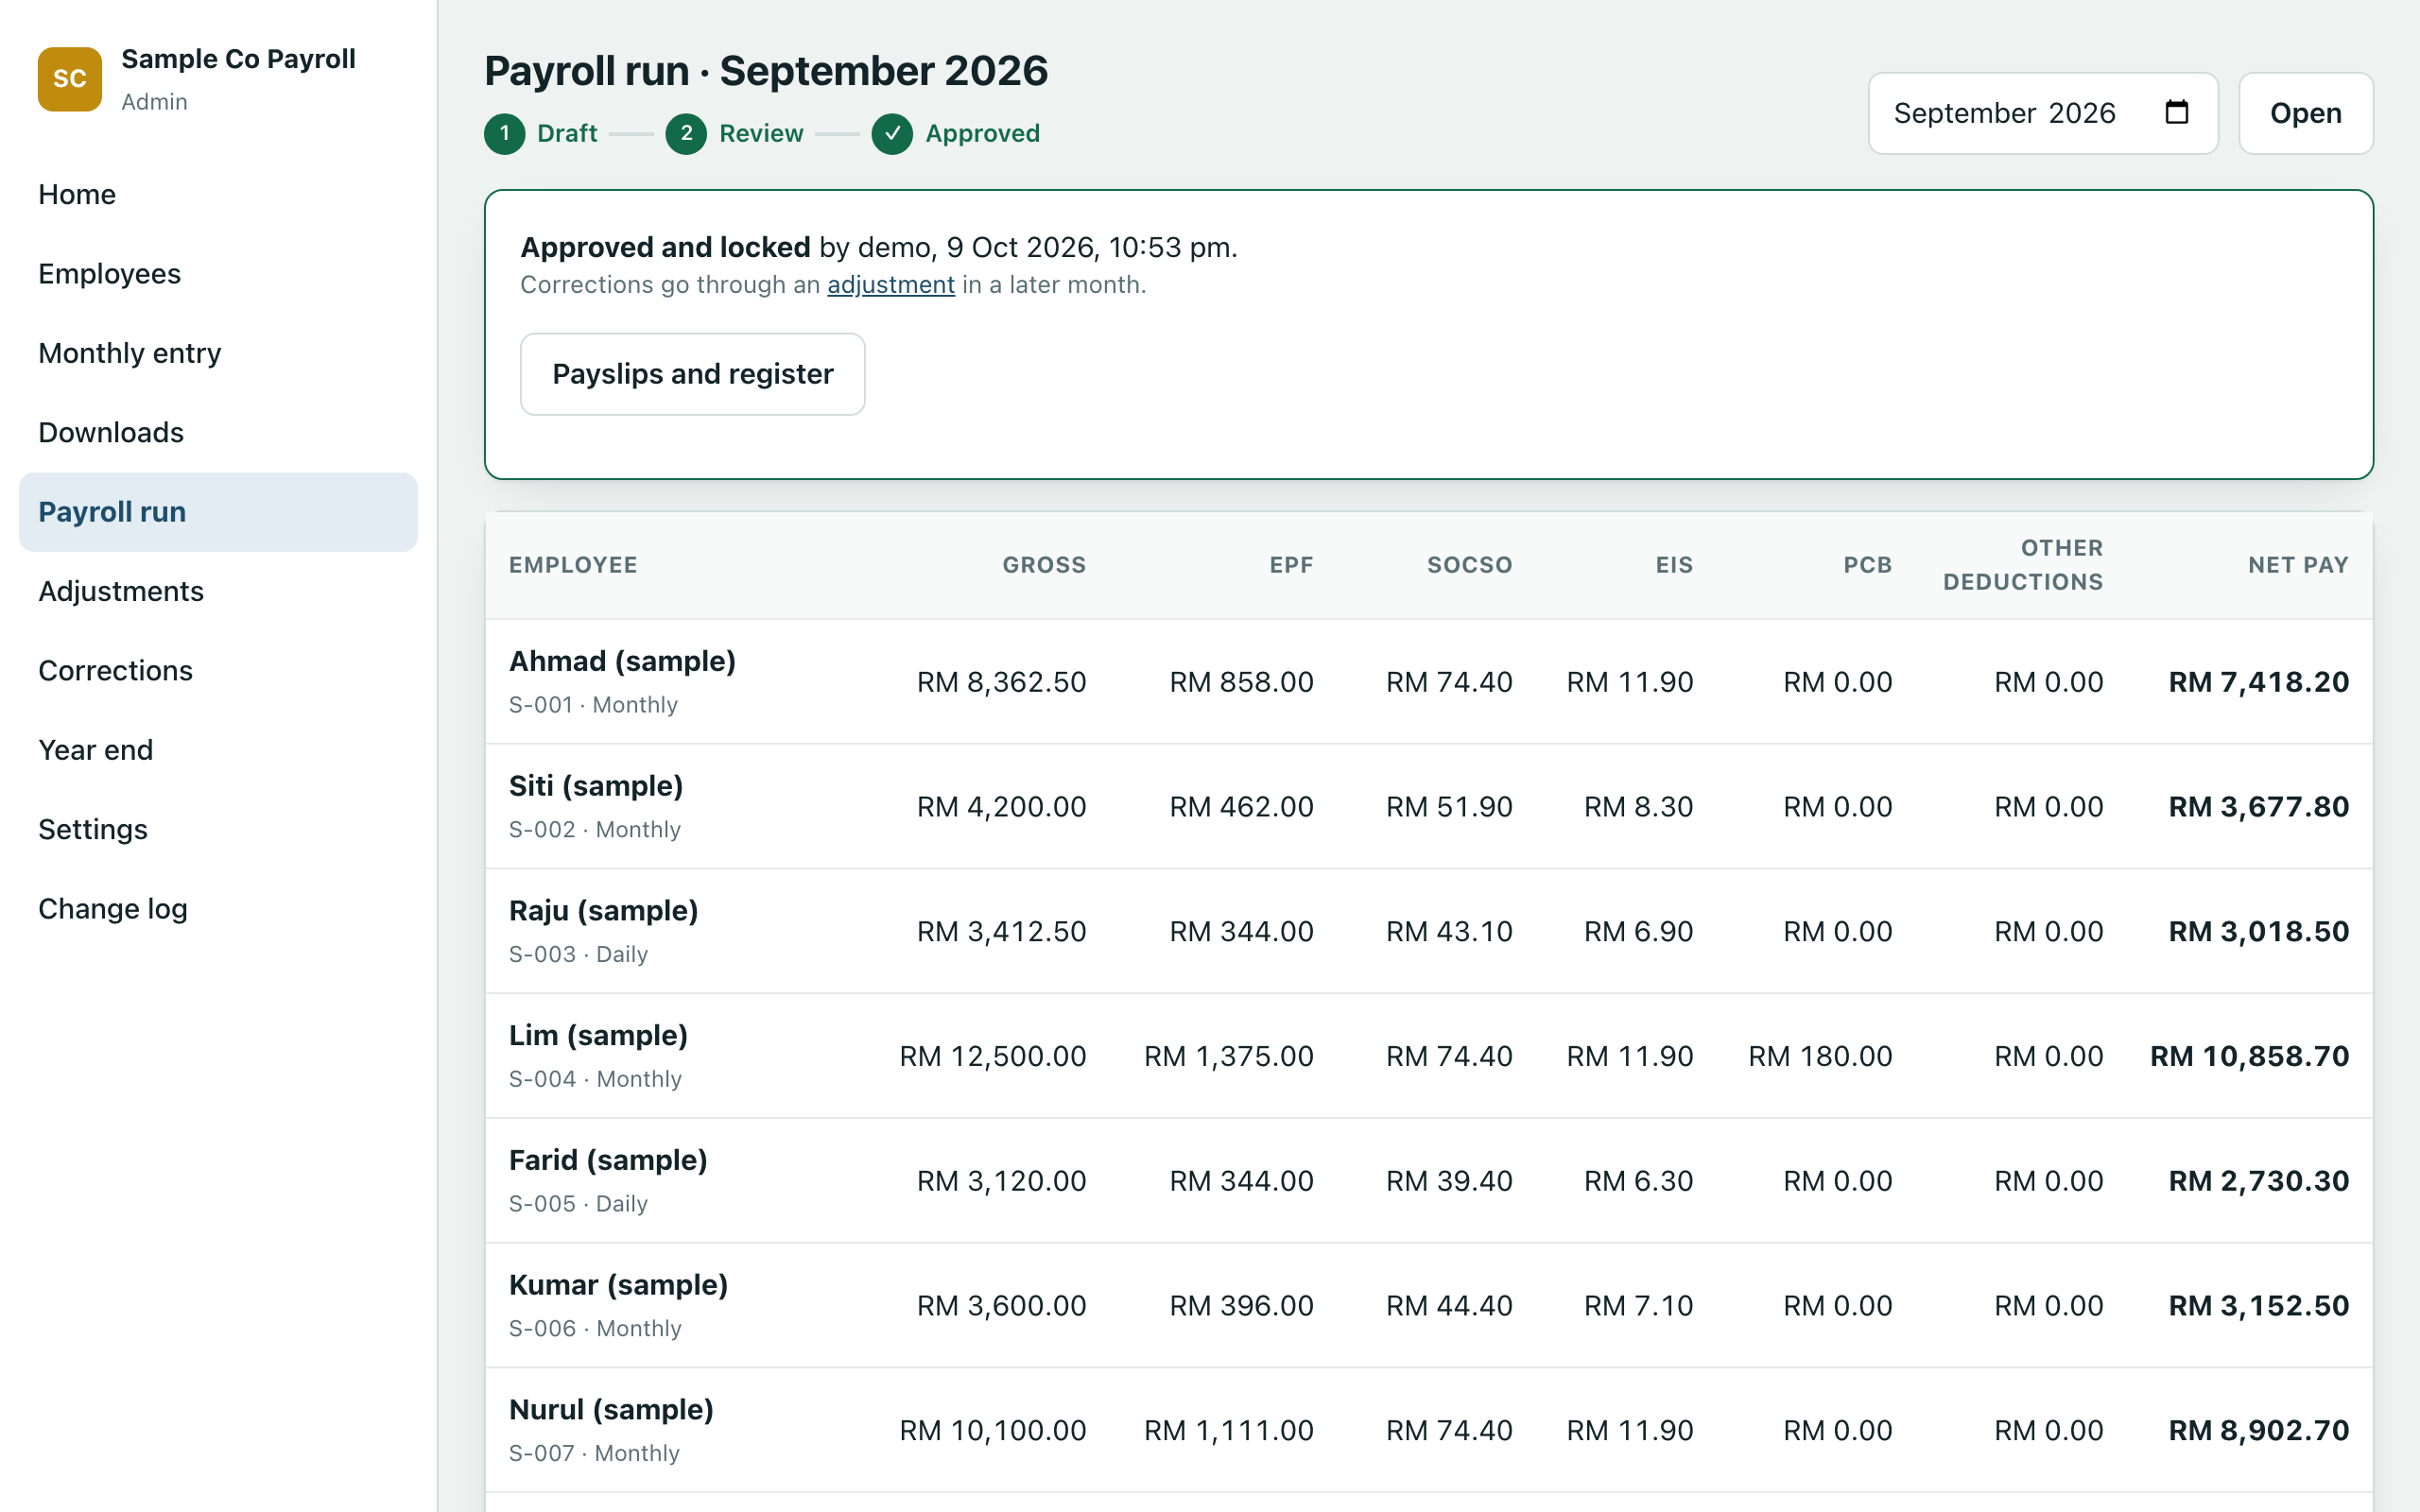This screenshot has width=2420, height=1512.
Task: Open the calendar picker icon in month field
Action: [x=2176, y=112]
